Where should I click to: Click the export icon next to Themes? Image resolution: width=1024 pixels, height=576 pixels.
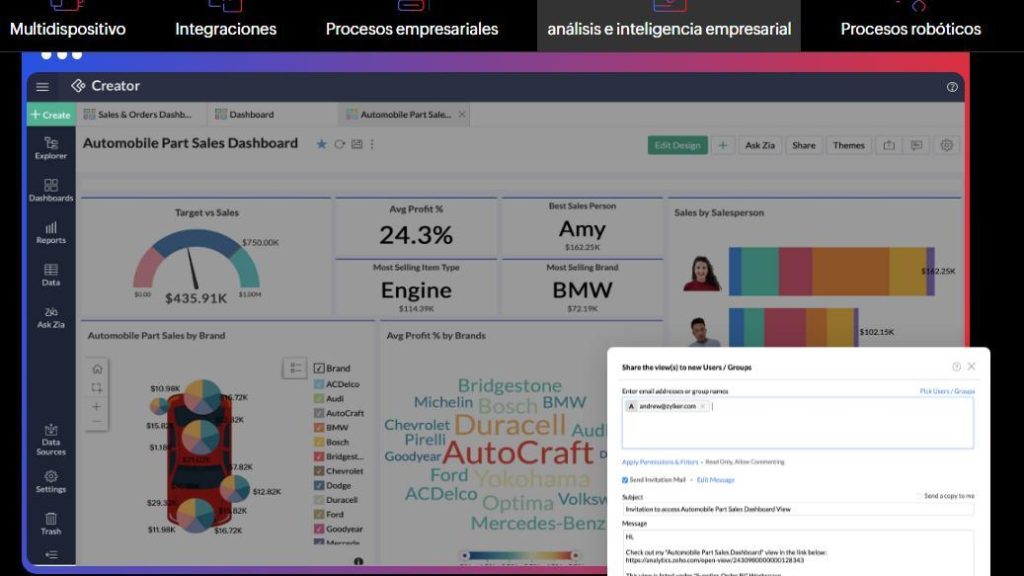pos(889,145)
